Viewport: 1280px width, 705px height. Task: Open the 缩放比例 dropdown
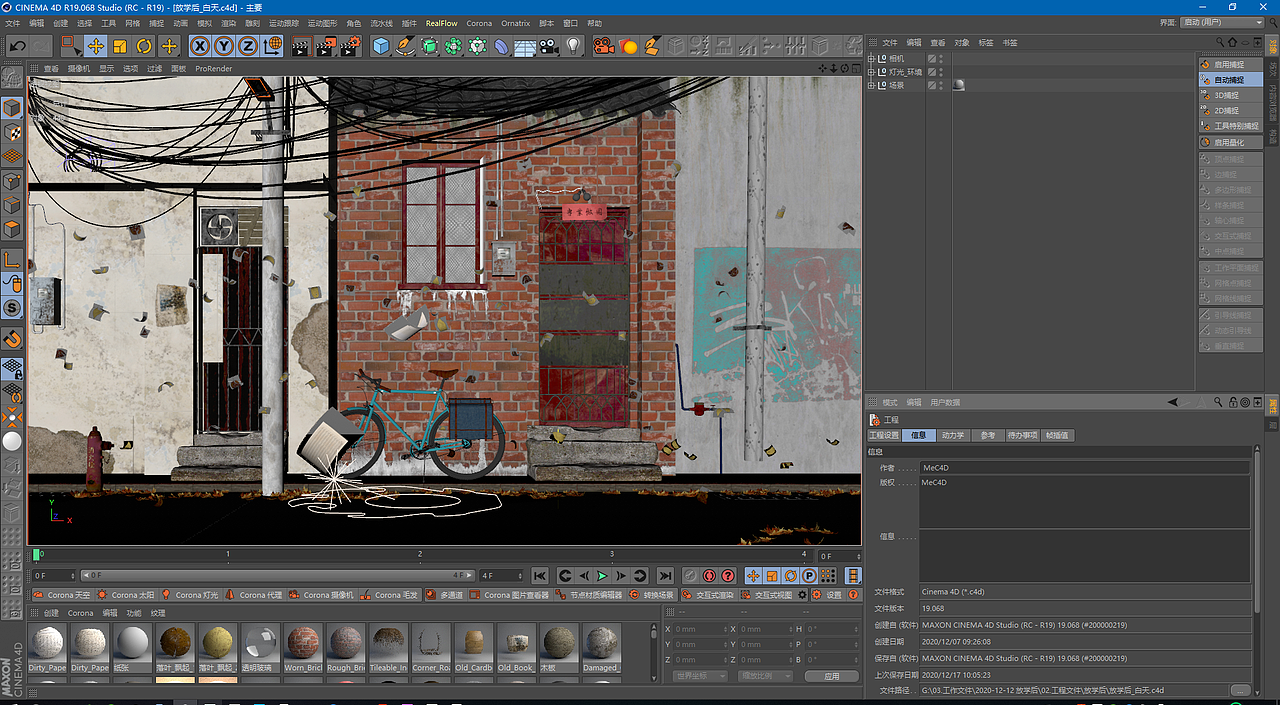pyautogui.click(x=764, y=676)
